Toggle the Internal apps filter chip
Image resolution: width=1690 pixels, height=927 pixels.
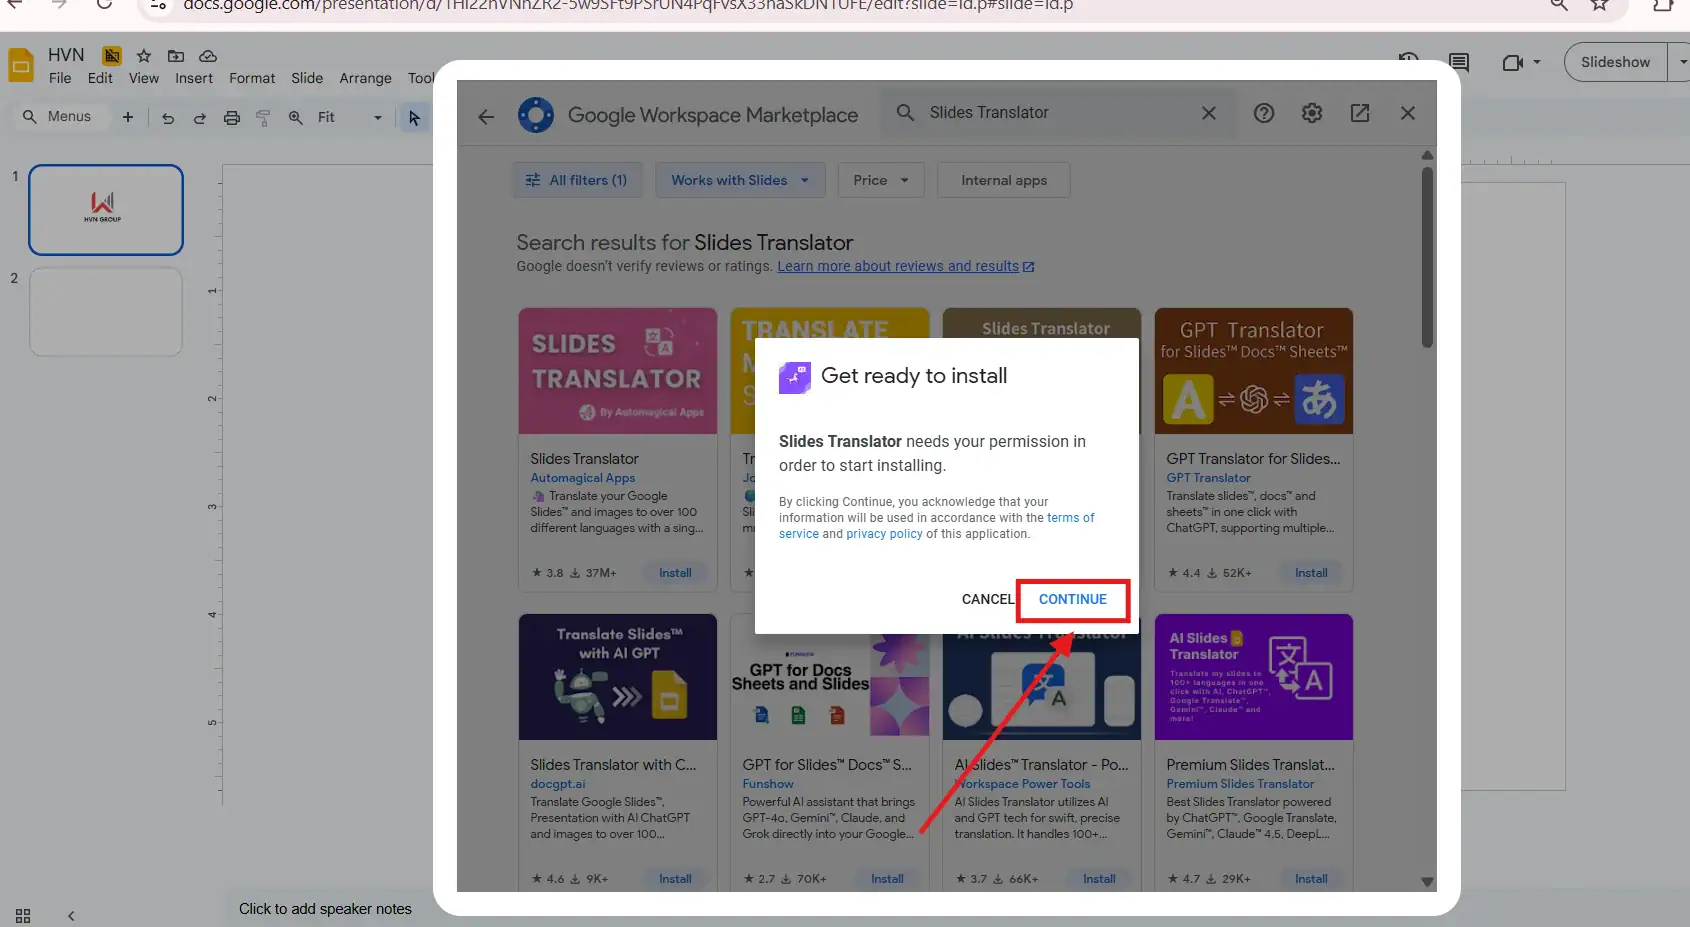pyautogui.click(x=1003, y=180)
